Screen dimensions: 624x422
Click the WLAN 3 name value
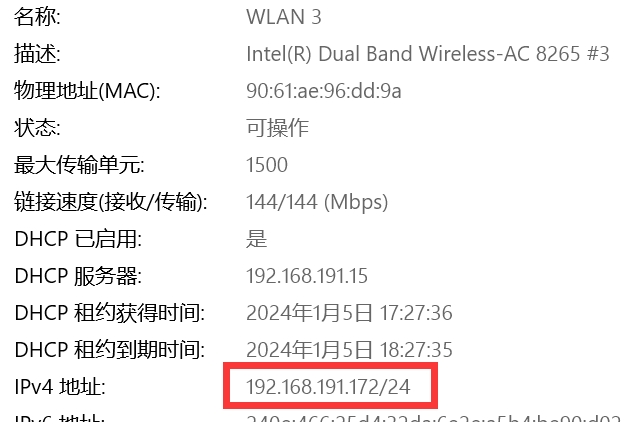284,17
